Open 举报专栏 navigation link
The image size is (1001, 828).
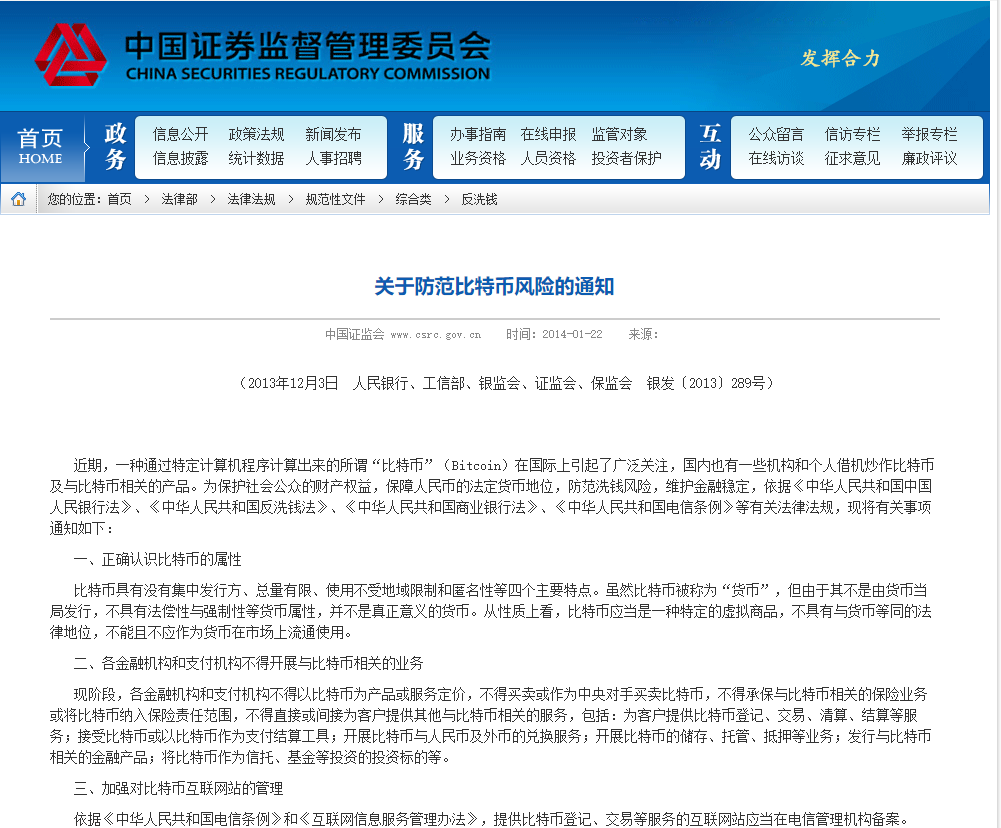[x=929, y=134]
